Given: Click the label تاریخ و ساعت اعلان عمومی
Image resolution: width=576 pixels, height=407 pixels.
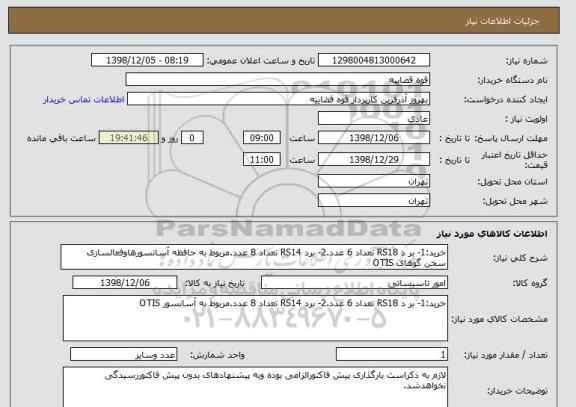Looking at the screenshot, I should (x=261, y=61).
